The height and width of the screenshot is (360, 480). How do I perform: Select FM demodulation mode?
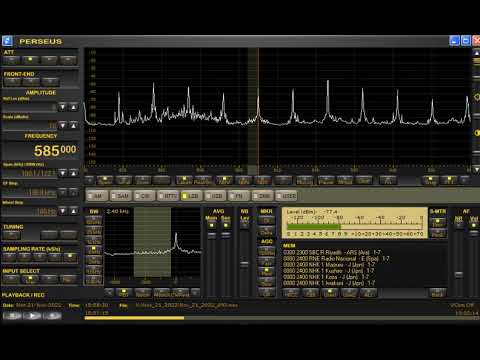(239, 196)
